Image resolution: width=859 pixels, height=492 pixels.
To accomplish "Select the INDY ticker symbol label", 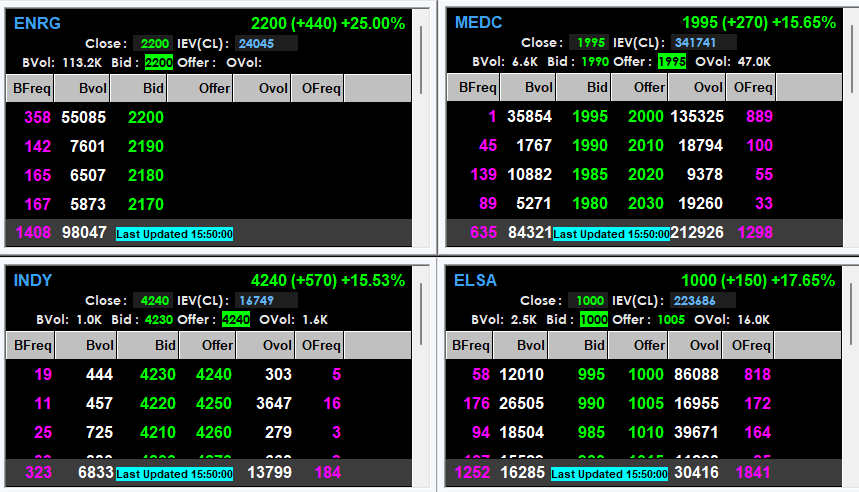I will point(33,281).
